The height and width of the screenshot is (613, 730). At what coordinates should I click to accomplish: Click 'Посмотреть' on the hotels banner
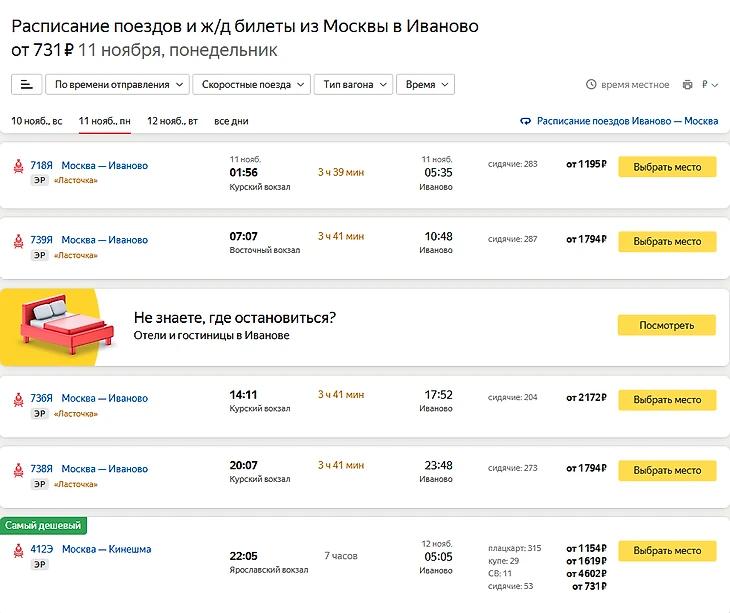point(666,325)
